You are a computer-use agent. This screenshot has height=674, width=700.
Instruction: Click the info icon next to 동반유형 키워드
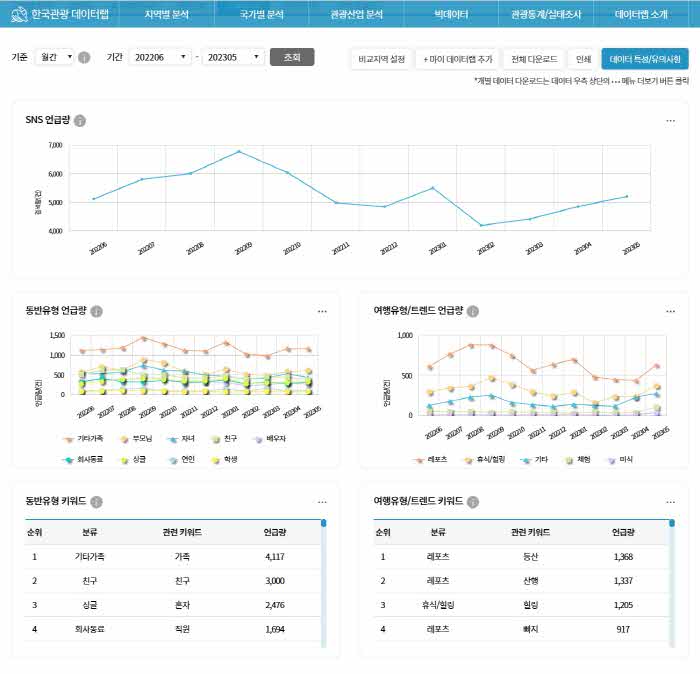(x=97, y=502)
